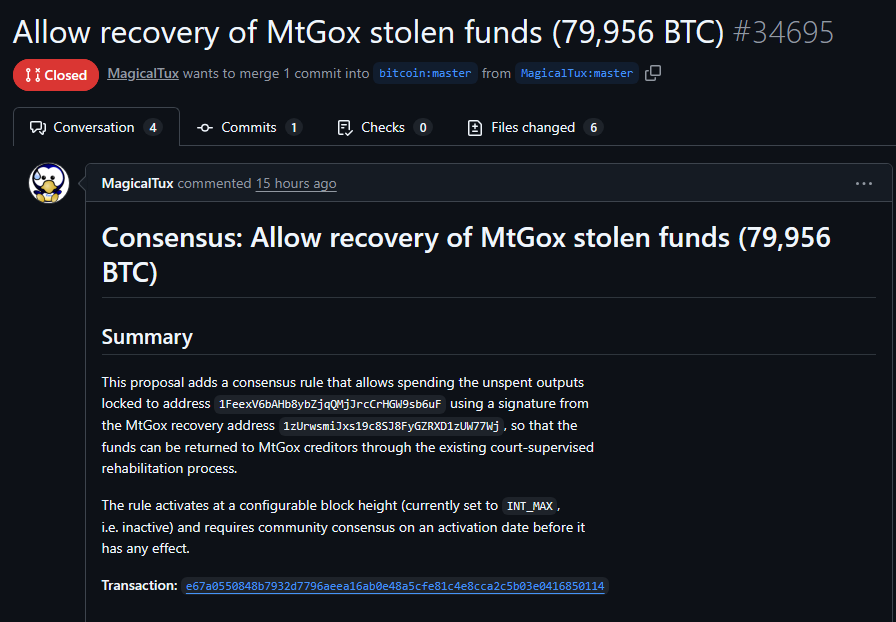Click the pull request number #34695
896x622 pixels.
click(783, 32)
